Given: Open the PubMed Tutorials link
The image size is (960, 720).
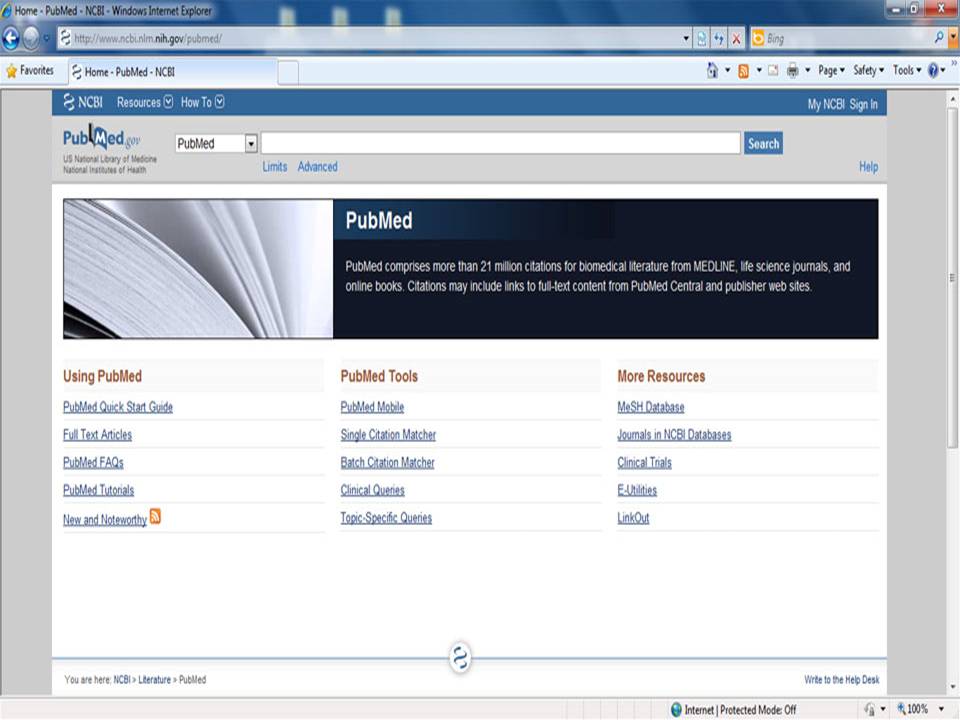Looking at the screenshot, I should pos(99,490).
